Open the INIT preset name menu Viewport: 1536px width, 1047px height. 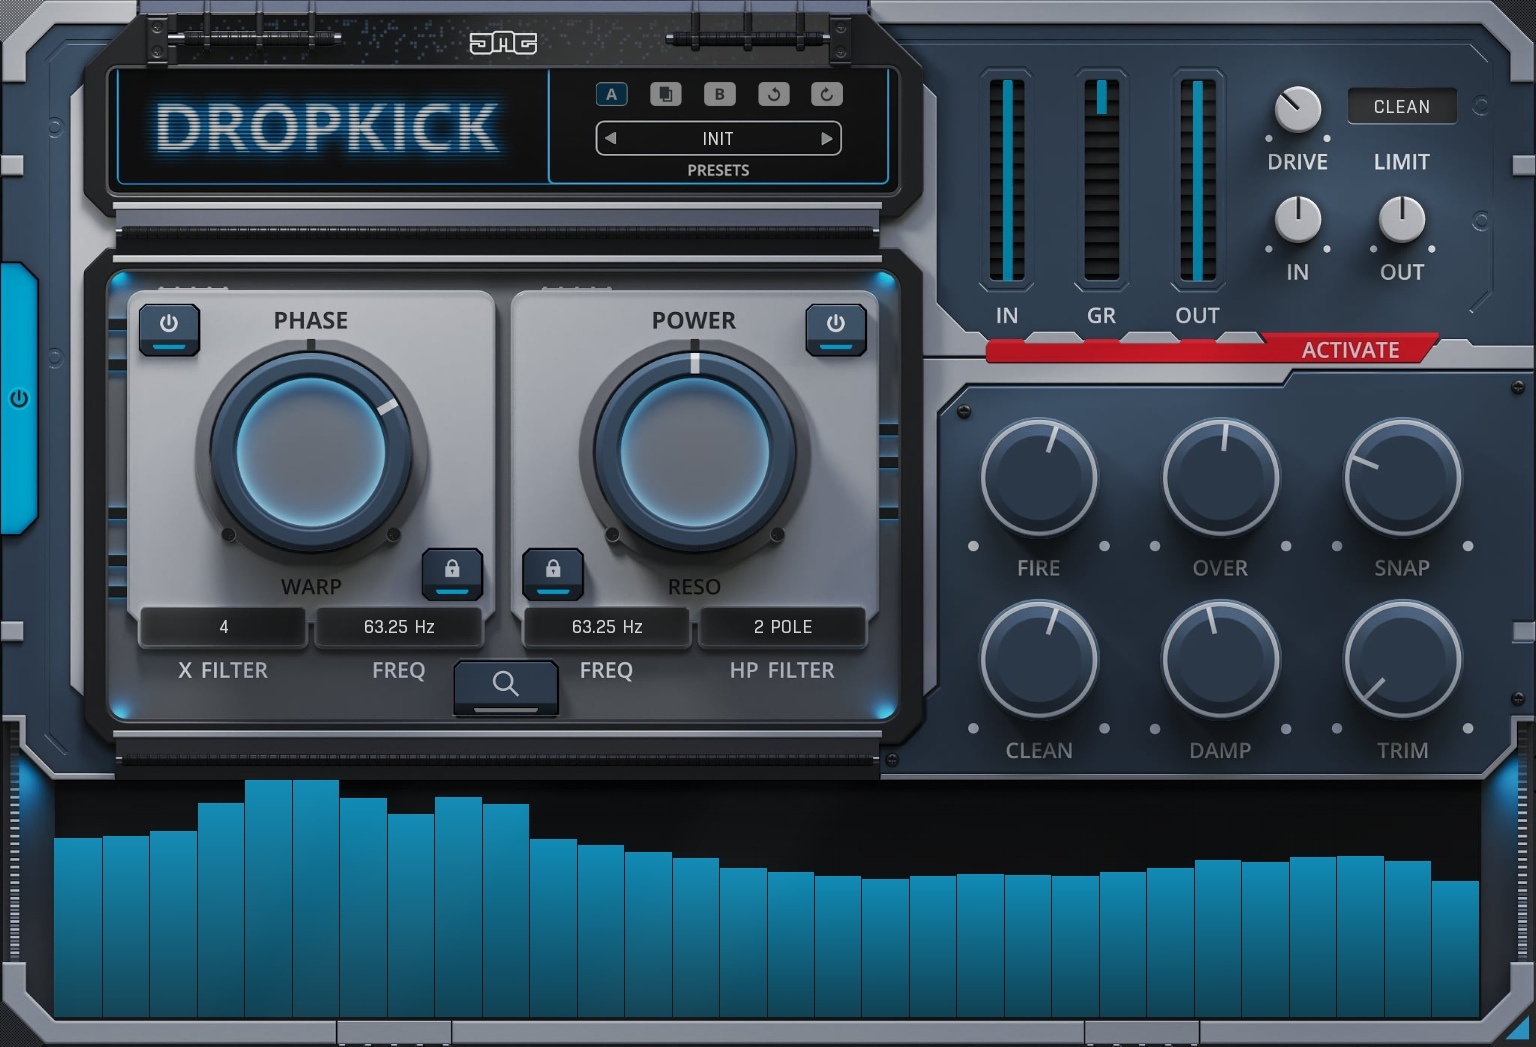click(x=717, y=138)
